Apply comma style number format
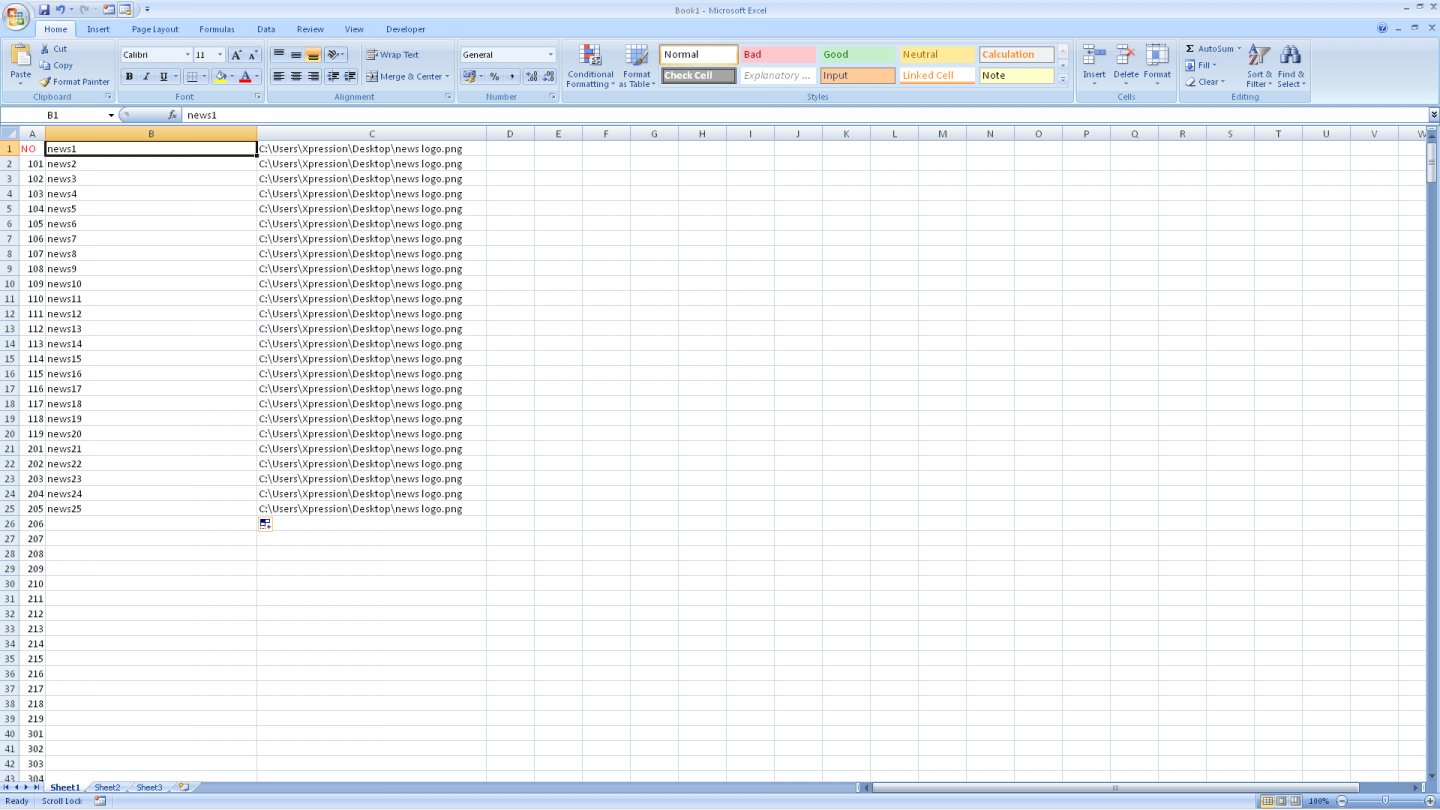 (x=512, y=76)
